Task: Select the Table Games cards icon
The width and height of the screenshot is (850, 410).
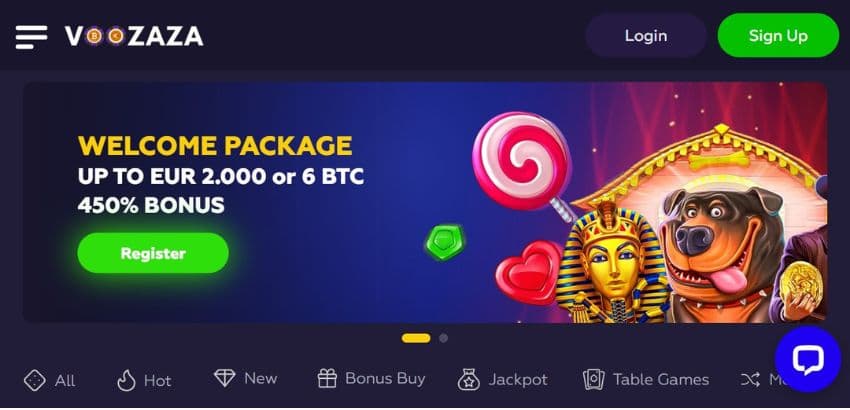Action: 594,380
